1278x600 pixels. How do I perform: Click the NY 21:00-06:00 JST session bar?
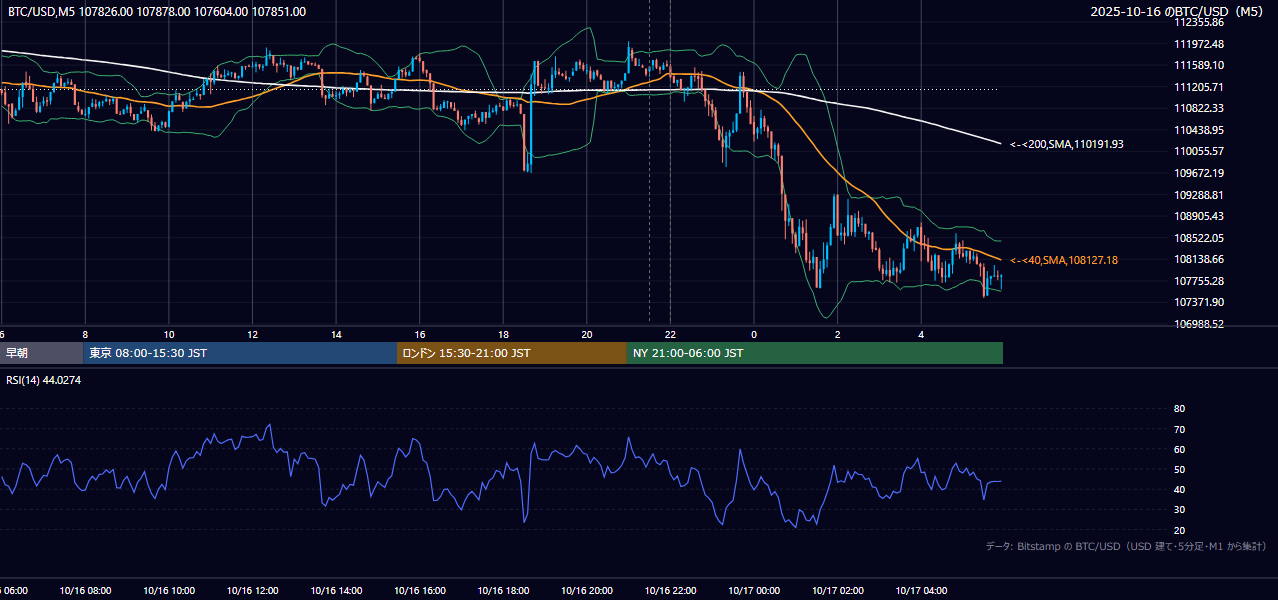815,353
